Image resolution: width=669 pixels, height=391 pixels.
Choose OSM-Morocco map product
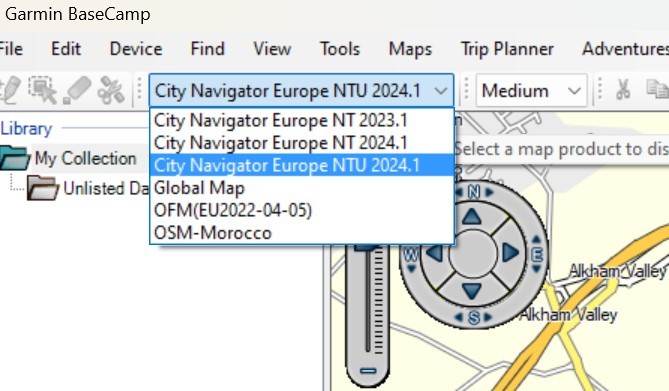point(302,233)
